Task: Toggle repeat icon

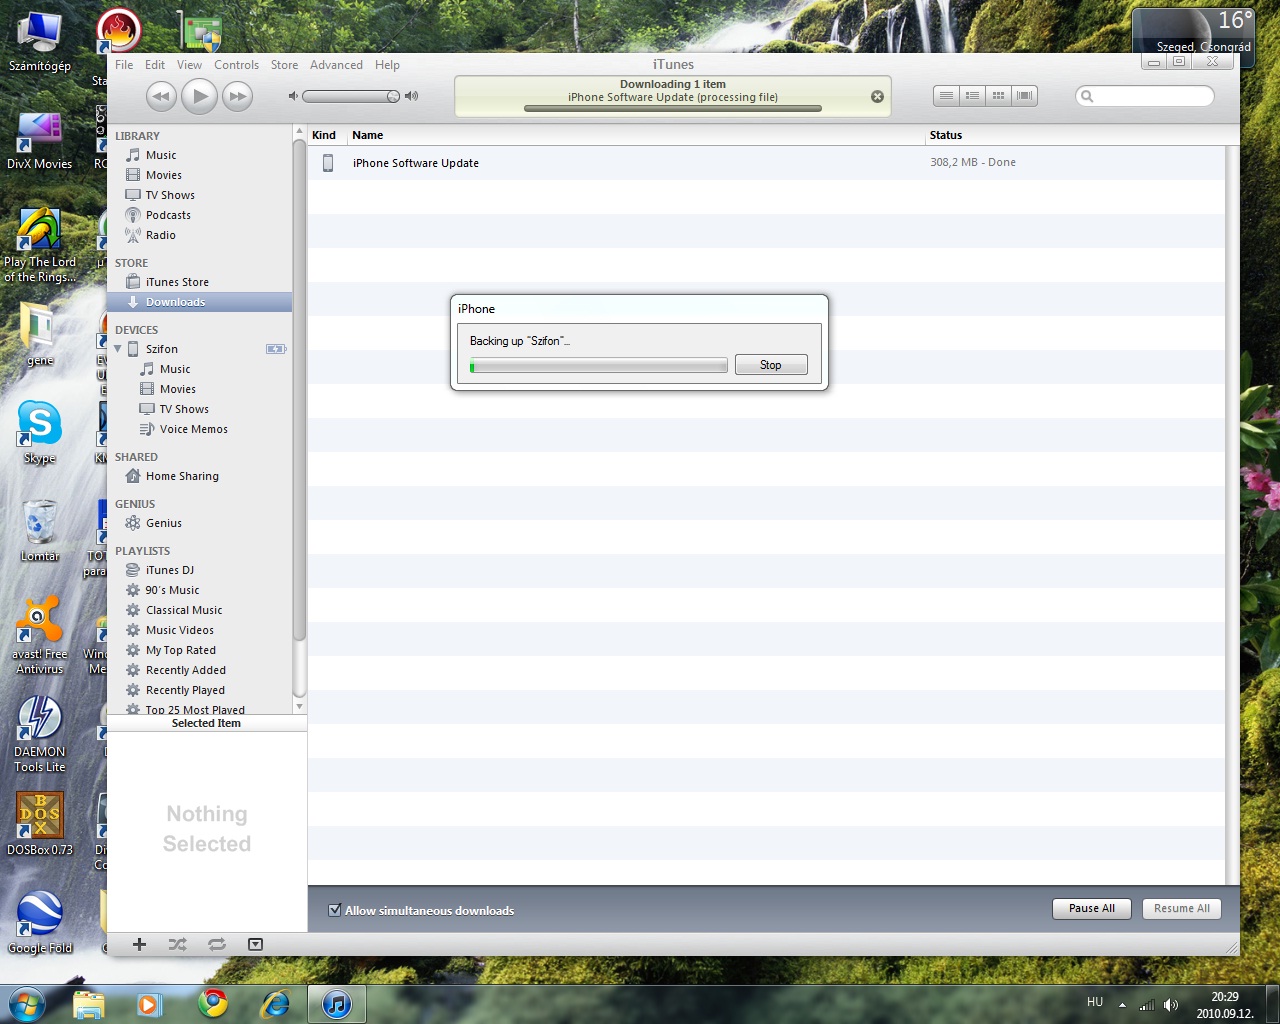Action: (x=217, y=944)
